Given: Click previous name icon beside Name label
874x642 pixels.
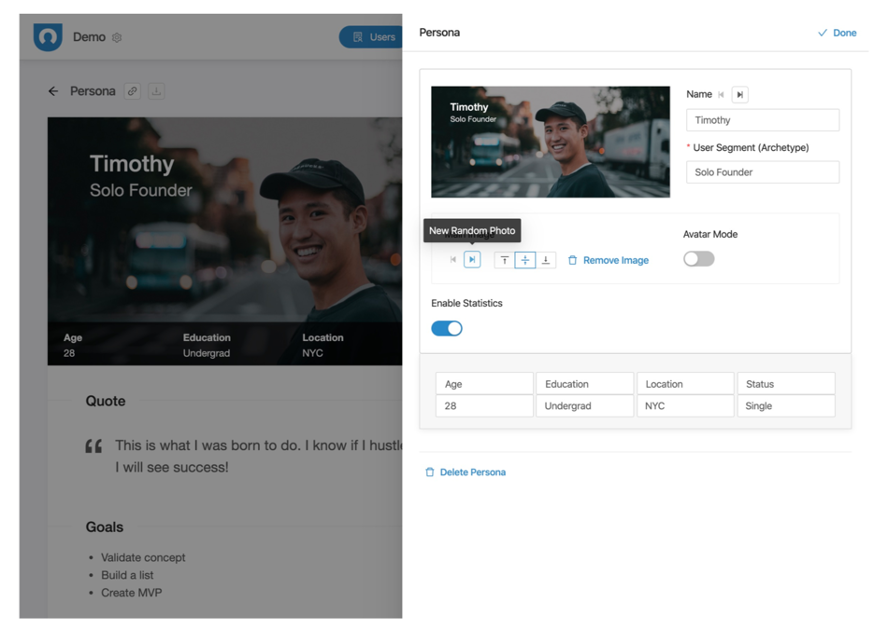Looking at the screenshot, I should click(x=721, y=95).
